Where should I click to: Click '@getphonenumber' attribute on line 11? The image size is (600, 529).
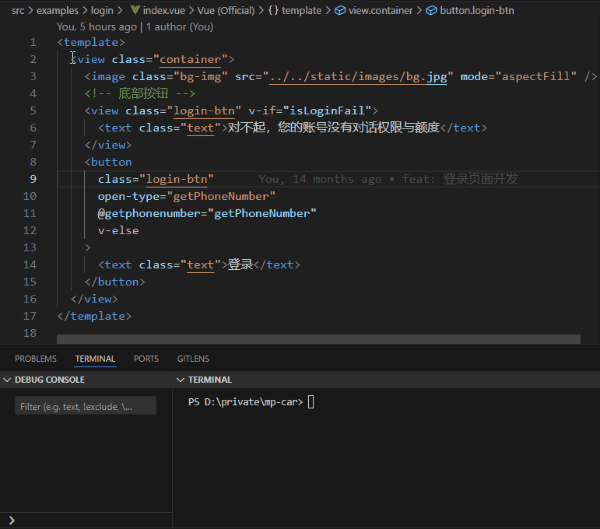click(x=149, y=214)
